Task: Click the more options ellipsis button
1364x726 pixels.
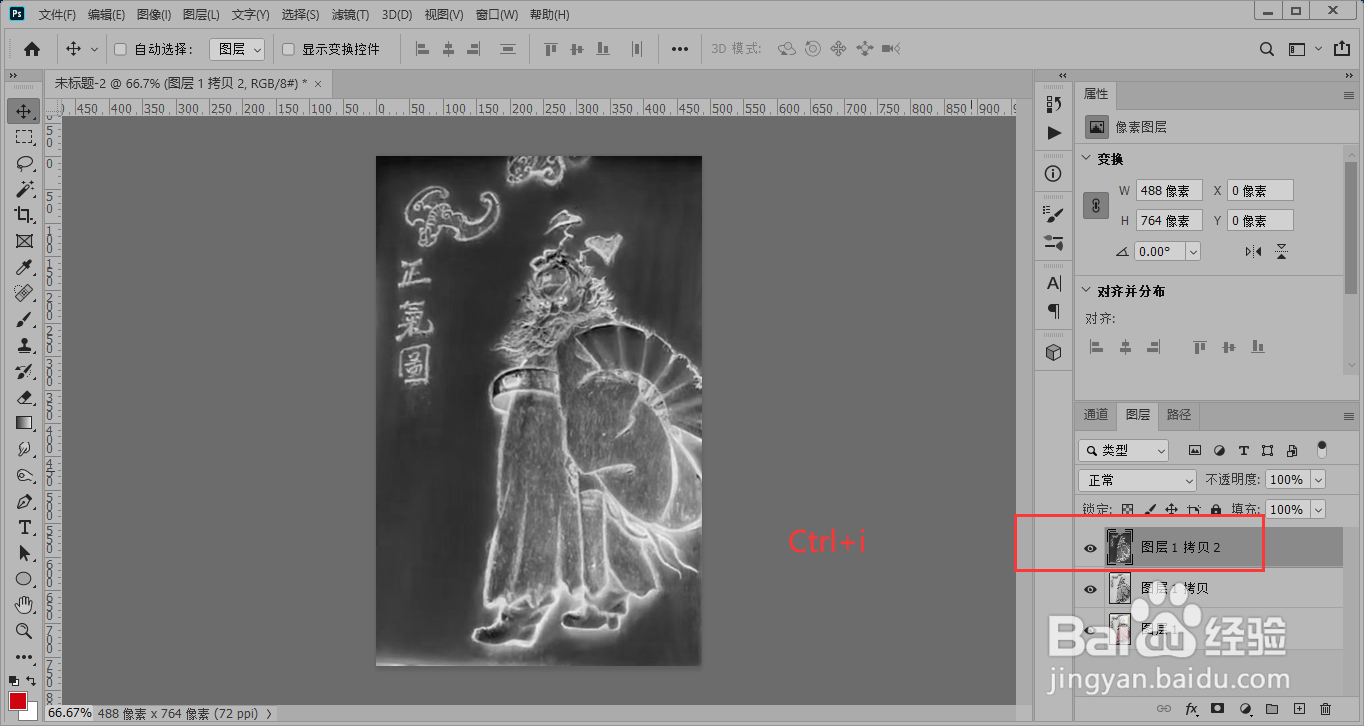Action: click(x=680, y=49)
